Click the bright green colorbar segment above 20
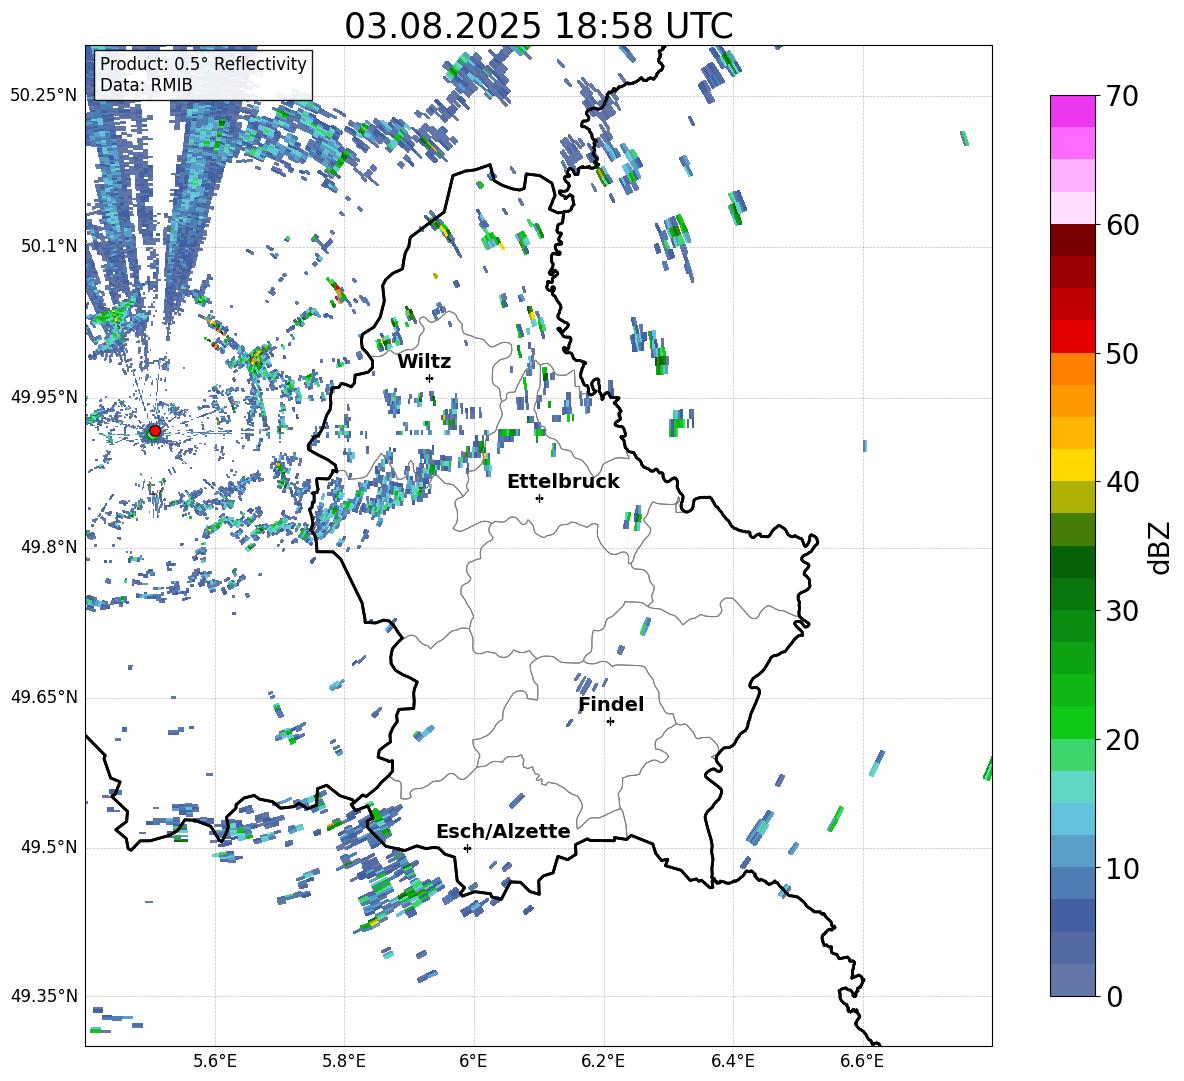The image size is (1184, 1081). point(1073,722)
